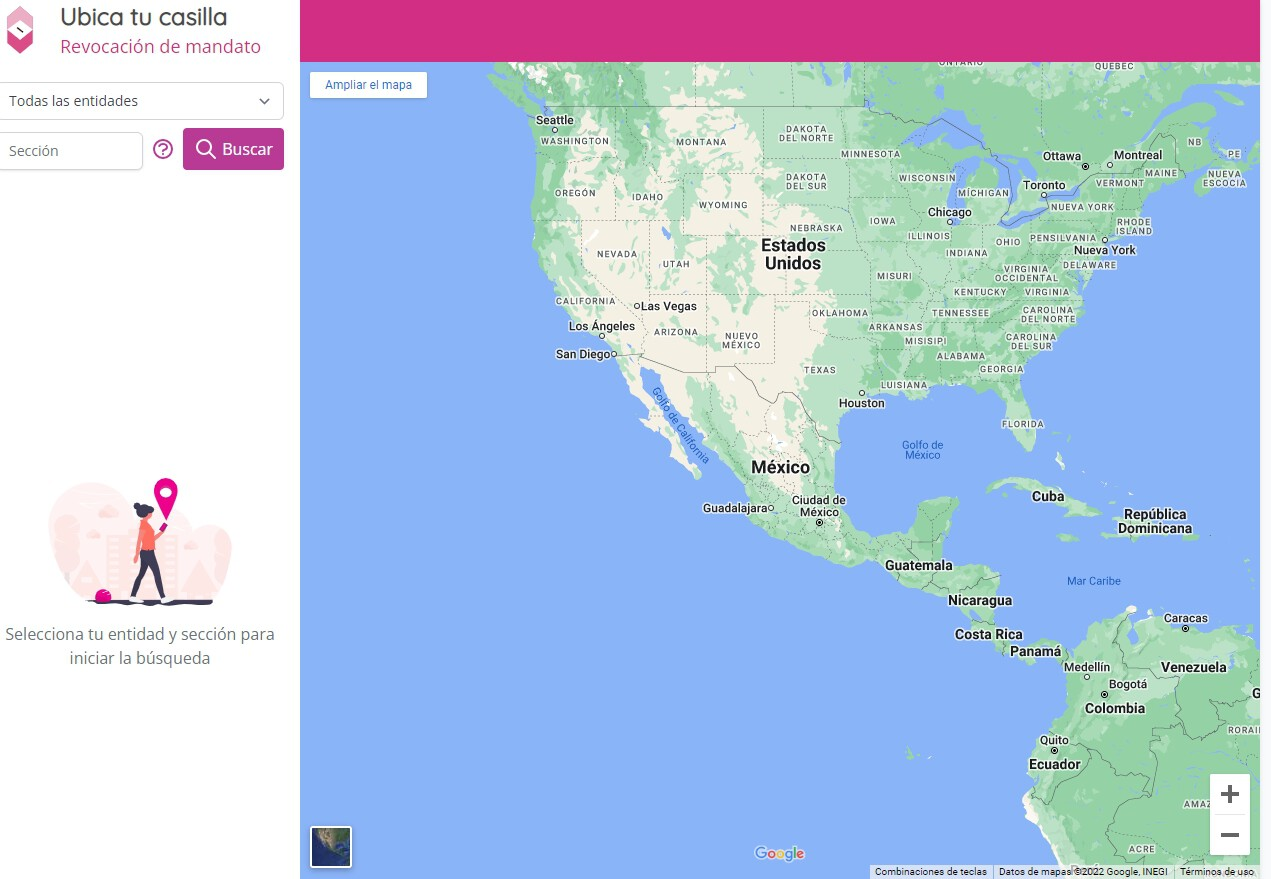Screen dimensions: 1271x879
Task: Click the Cuba label on map
Action: tap(1048, 496)
